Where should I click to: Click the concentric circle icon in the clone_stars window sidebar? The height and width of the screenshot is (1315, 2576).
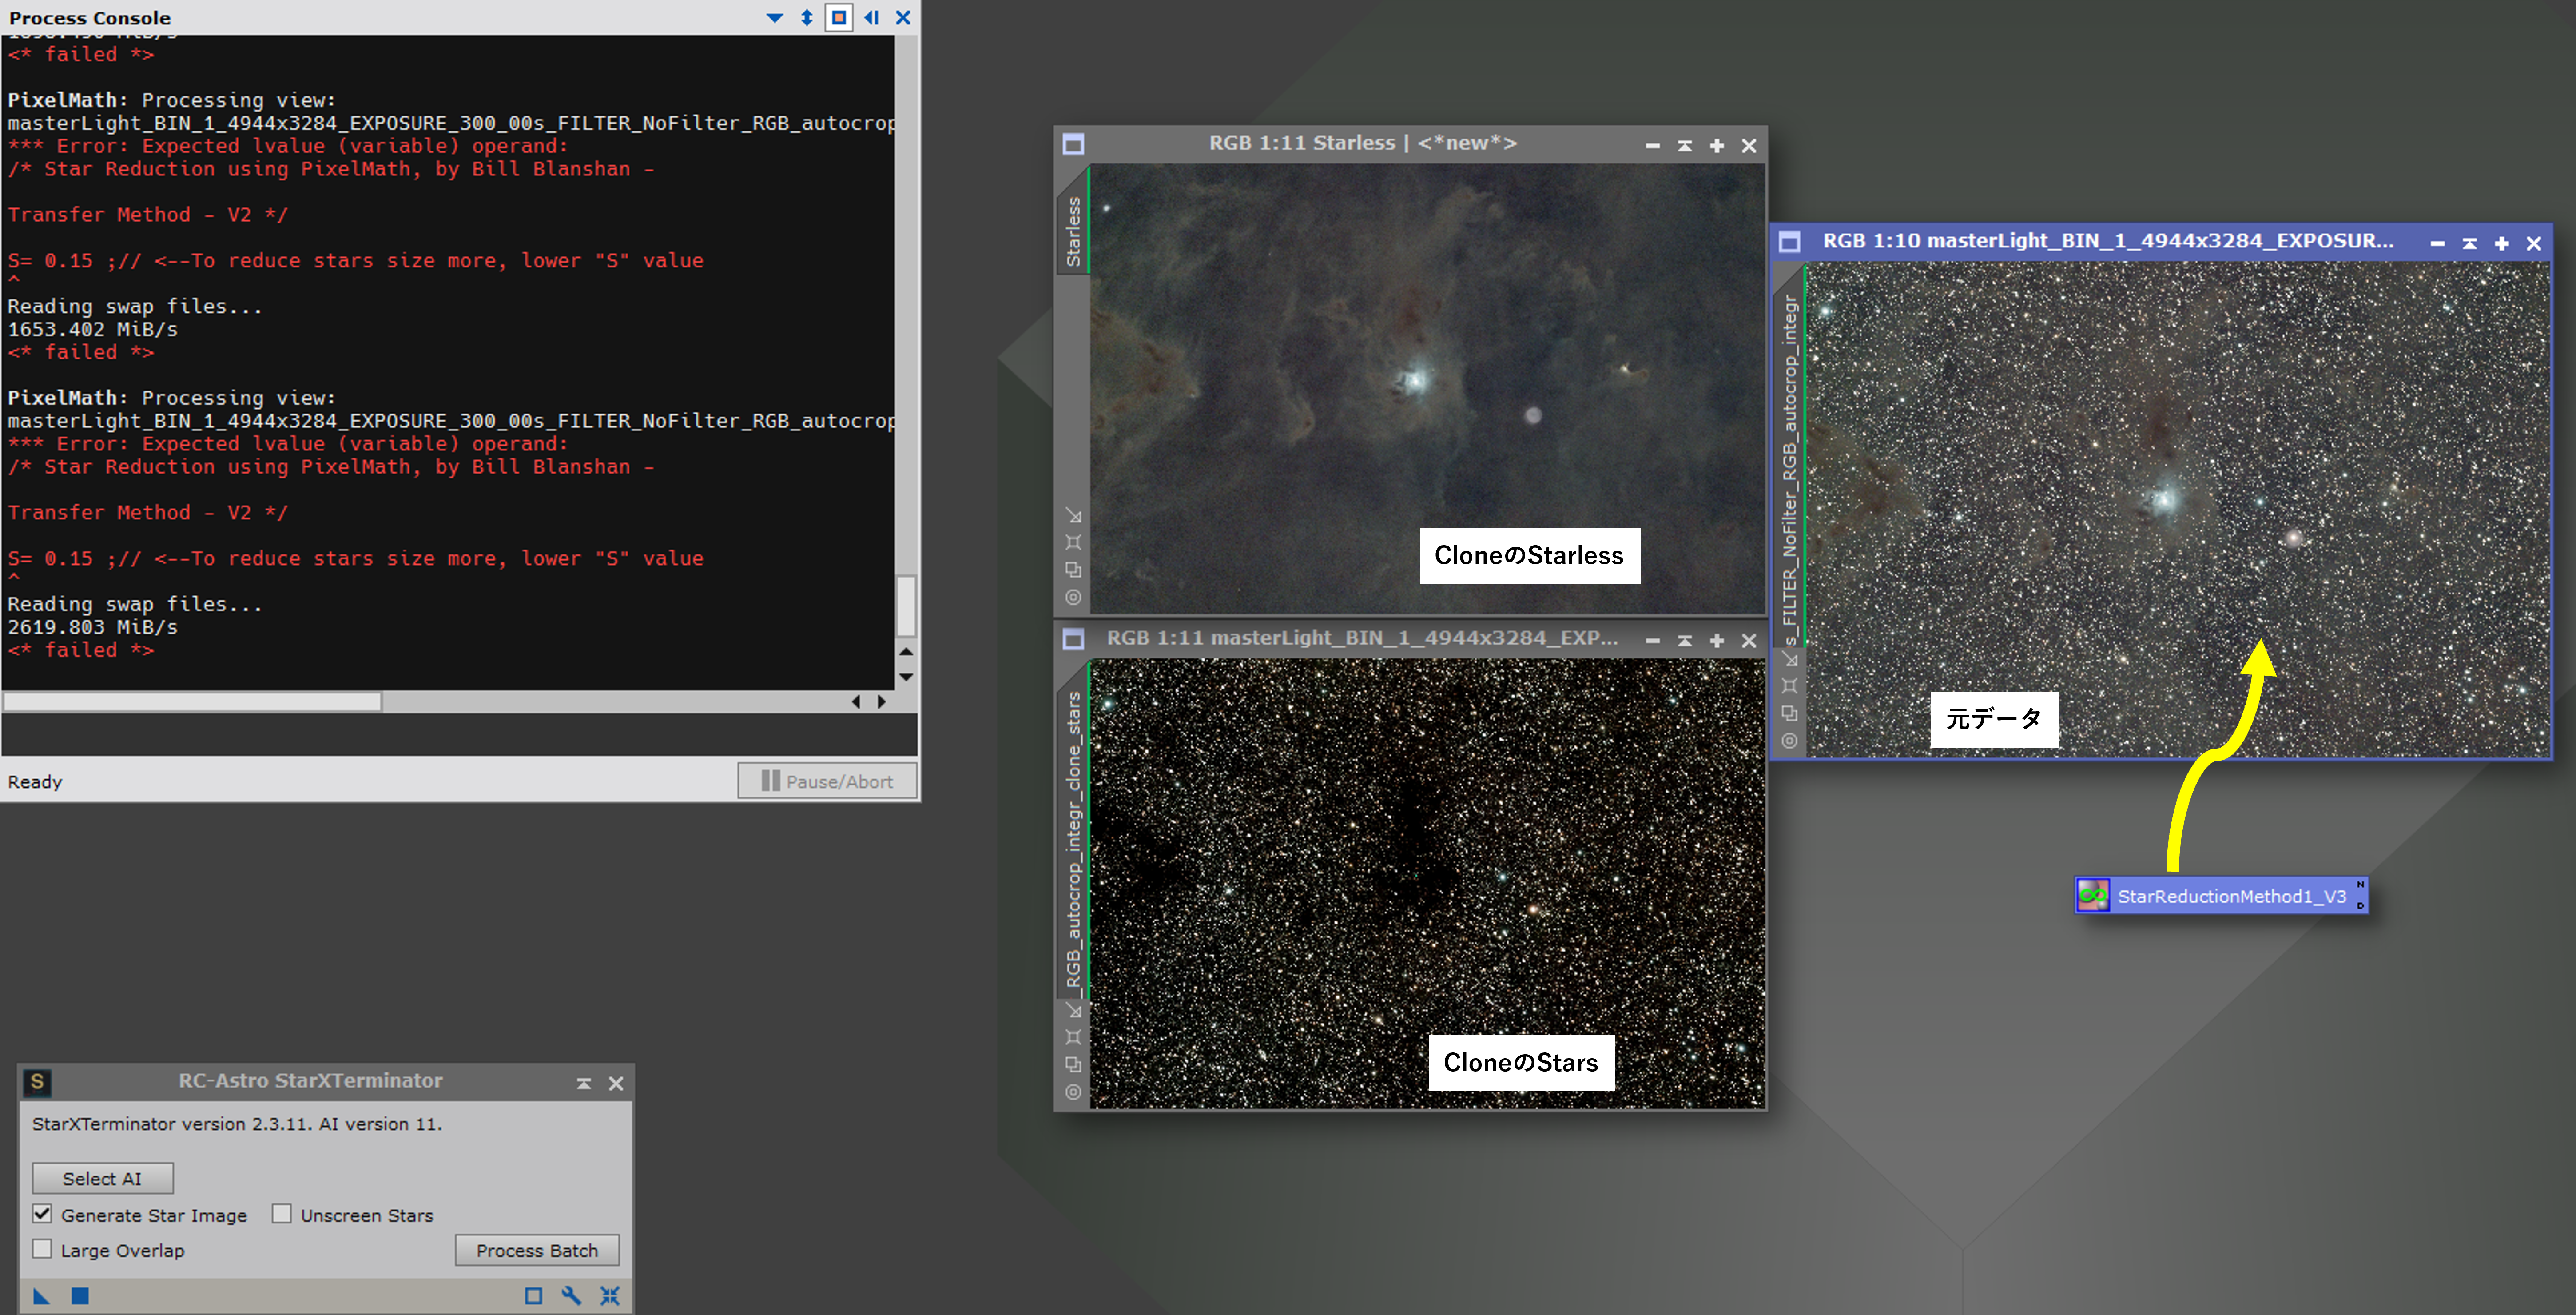coord(1074,1092)
